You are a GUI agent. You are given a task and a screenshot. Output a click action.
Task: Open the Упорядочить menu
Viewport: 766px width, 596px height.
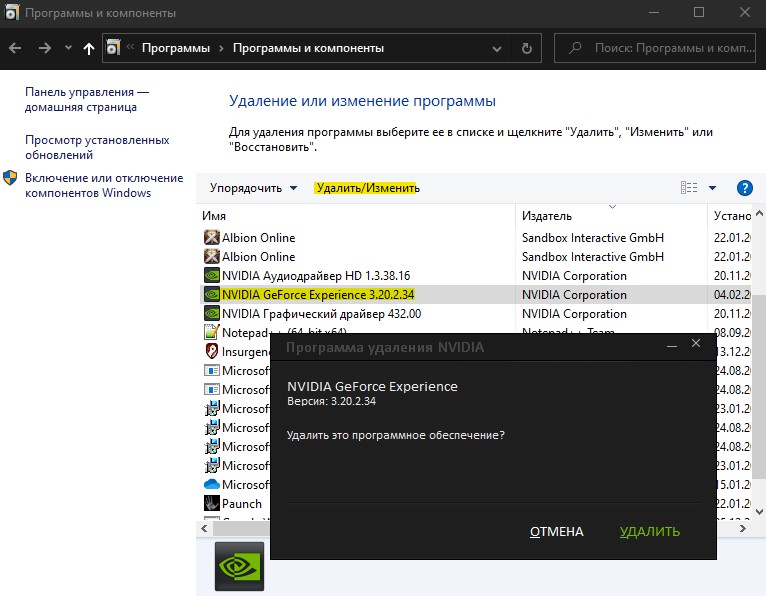254,188
